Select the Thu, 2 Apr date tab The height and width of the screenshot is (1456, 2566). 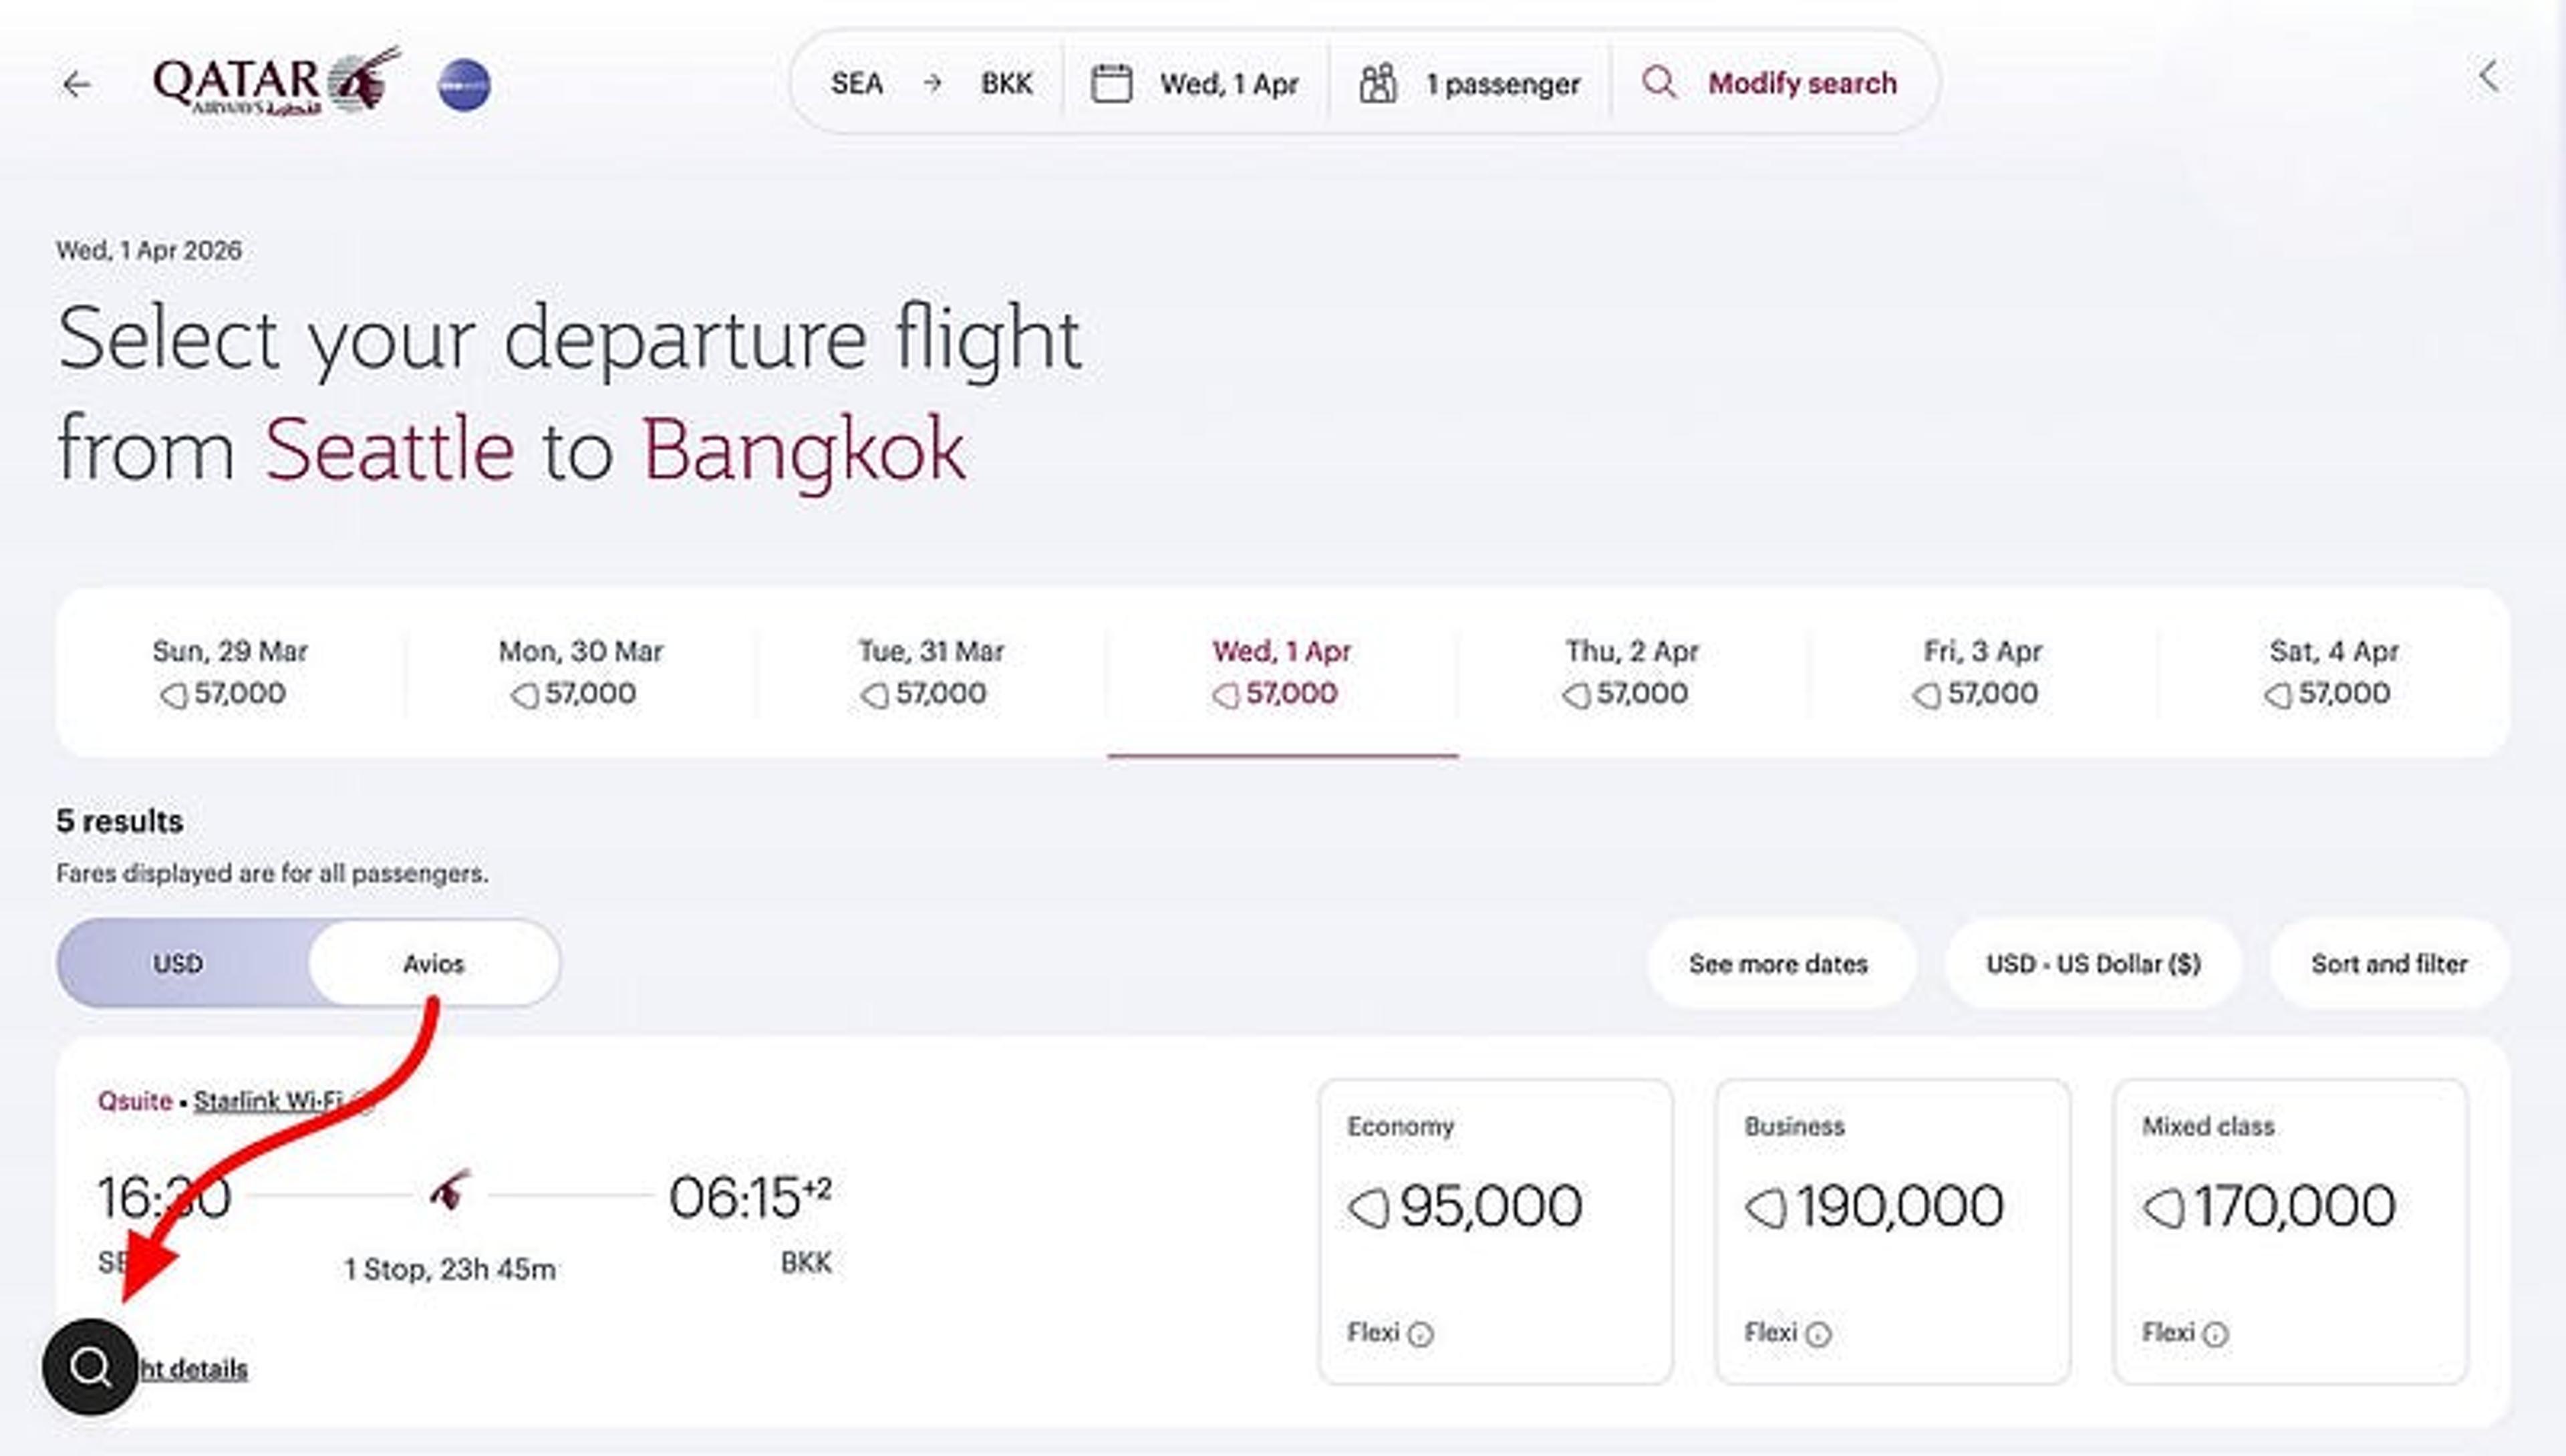click(1632, 672)
